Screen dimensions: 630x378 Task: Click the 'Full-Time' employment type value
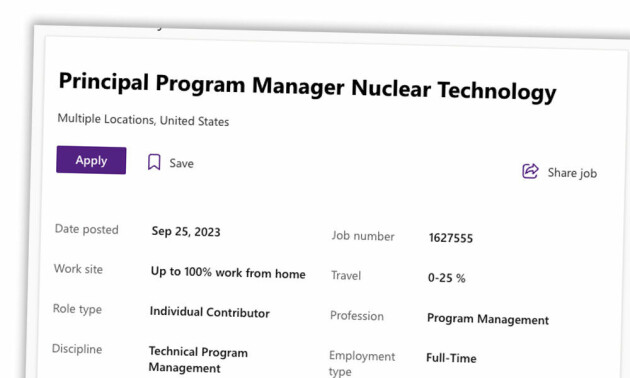(451, 358)
